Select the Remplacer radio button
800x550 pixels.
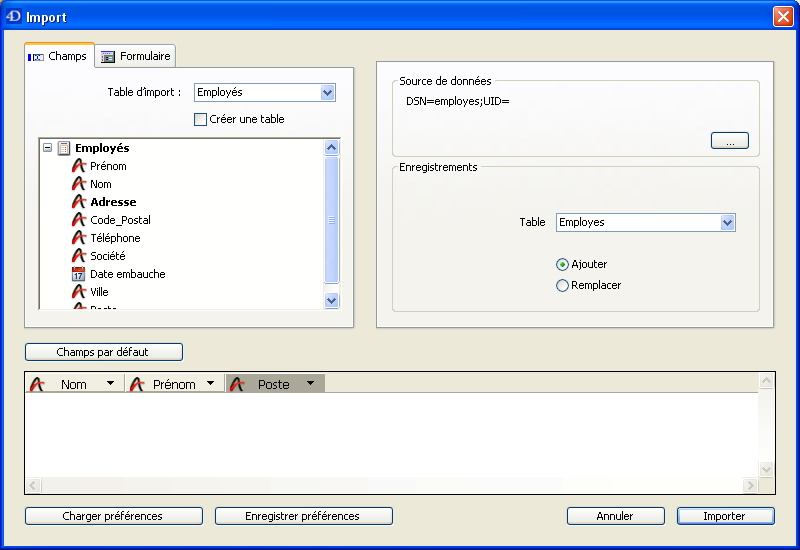(x=563, y=285)
